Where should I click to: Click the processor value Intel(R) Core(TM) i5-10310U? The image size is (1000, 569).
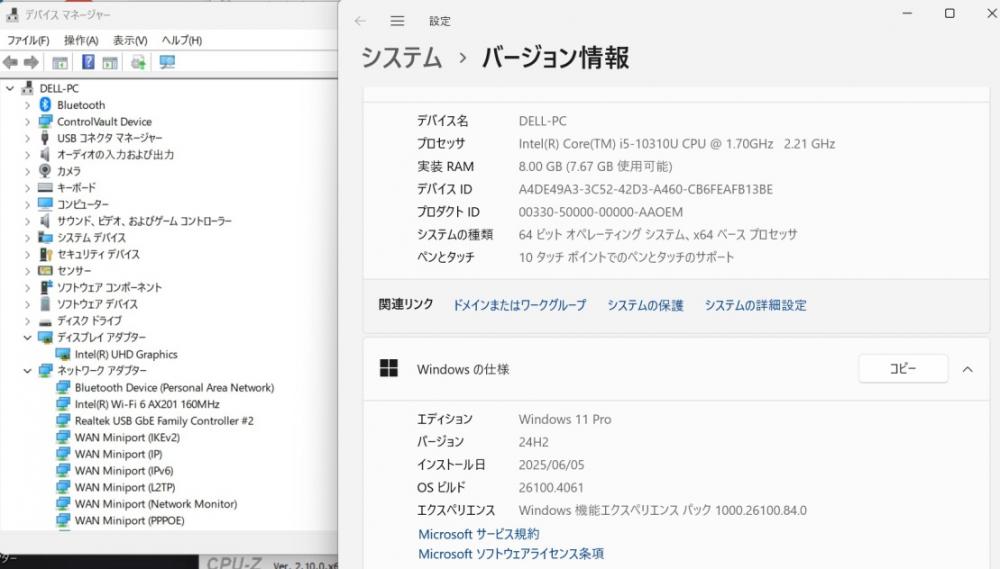tap(677, 144)
